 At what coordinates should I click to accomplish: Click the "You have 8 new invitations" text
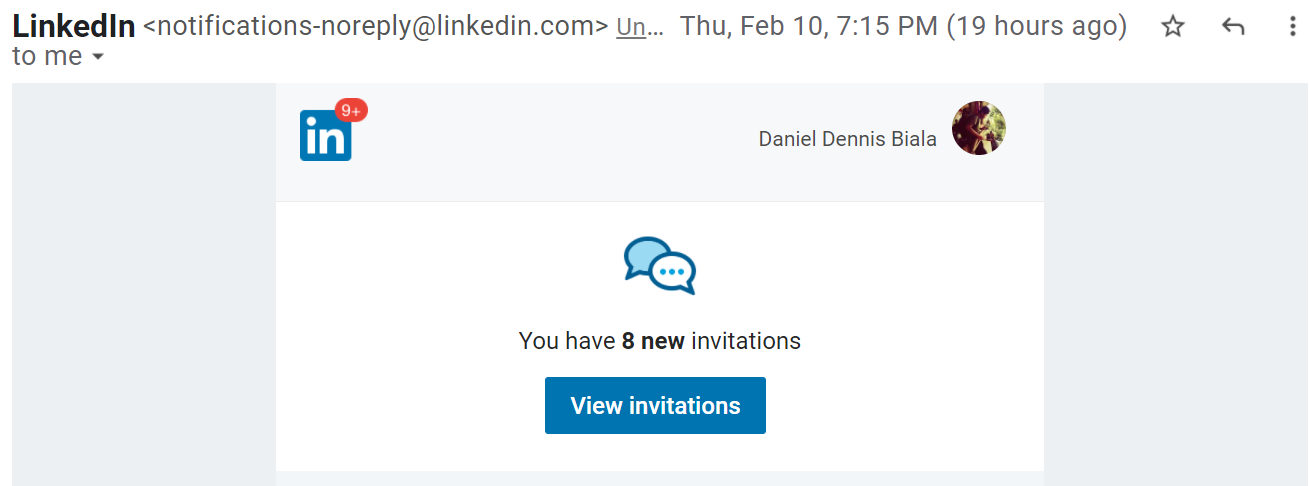(659, 341)
